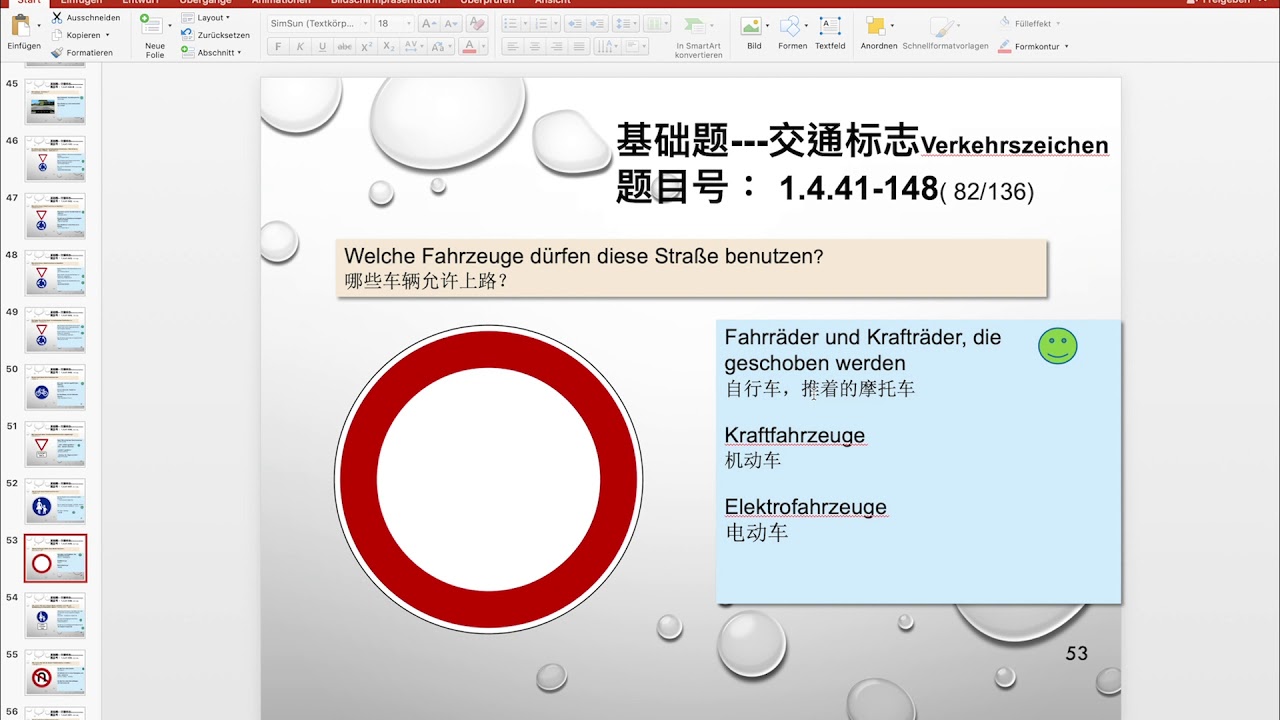The height and width of the screenshot is (720, 1280).
Task: Toggle bold (F) formatting
Action: point(278,46)
